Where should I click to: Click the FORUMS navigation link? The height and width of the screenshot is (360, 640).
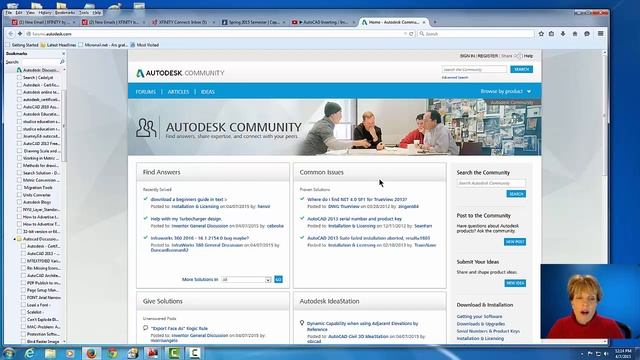(x=146, y=92)
